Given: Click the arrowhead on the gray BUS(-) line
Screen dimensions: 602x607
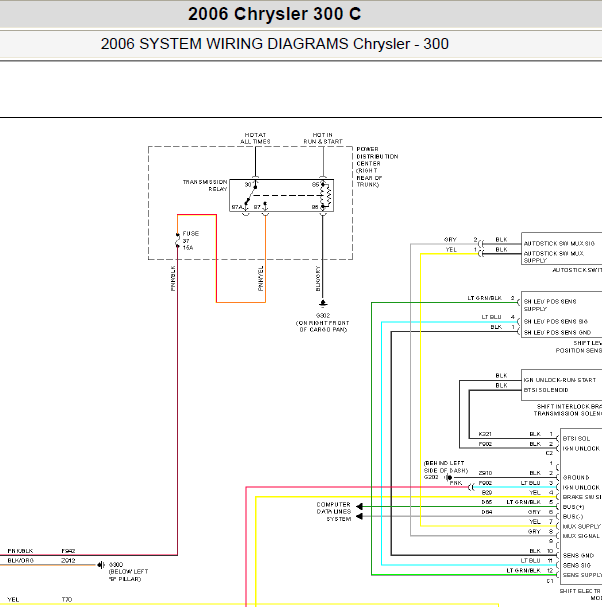Looking at the screenshot, I should coord(359,516).
